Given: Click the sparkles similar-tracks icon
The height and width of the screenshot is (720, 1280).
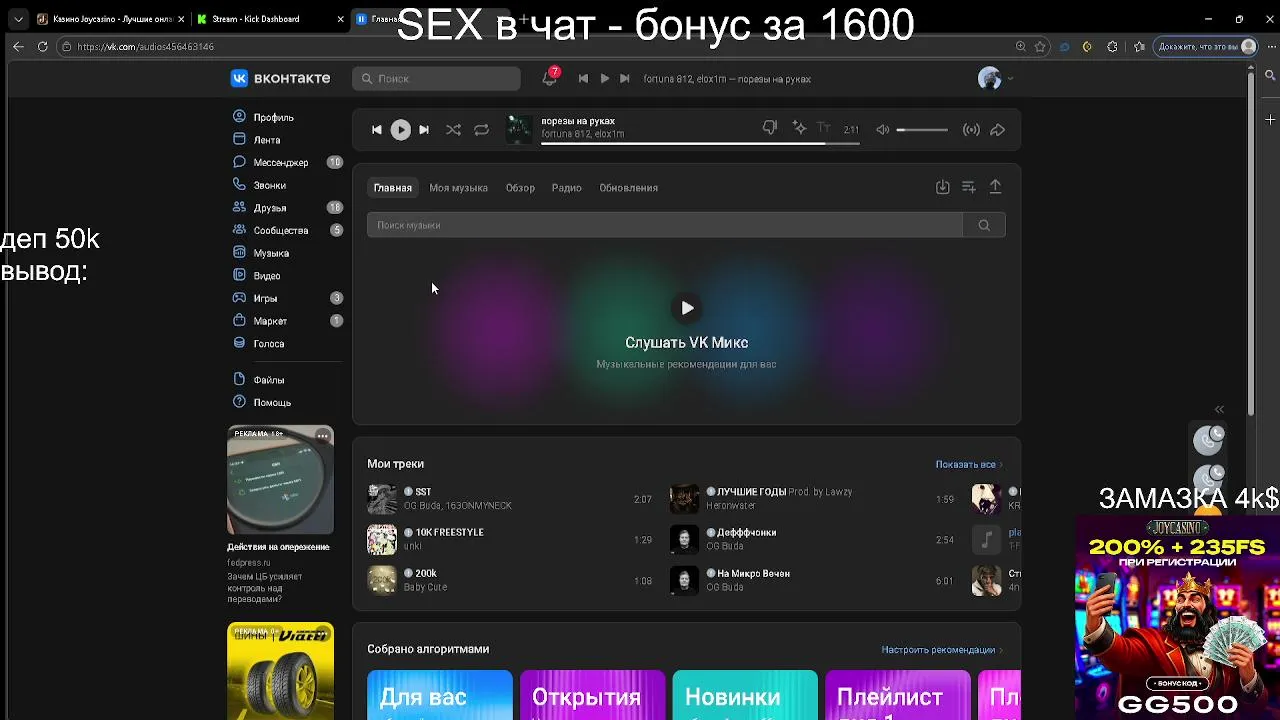Looking at the screenshot, I should tap(799, 128).
